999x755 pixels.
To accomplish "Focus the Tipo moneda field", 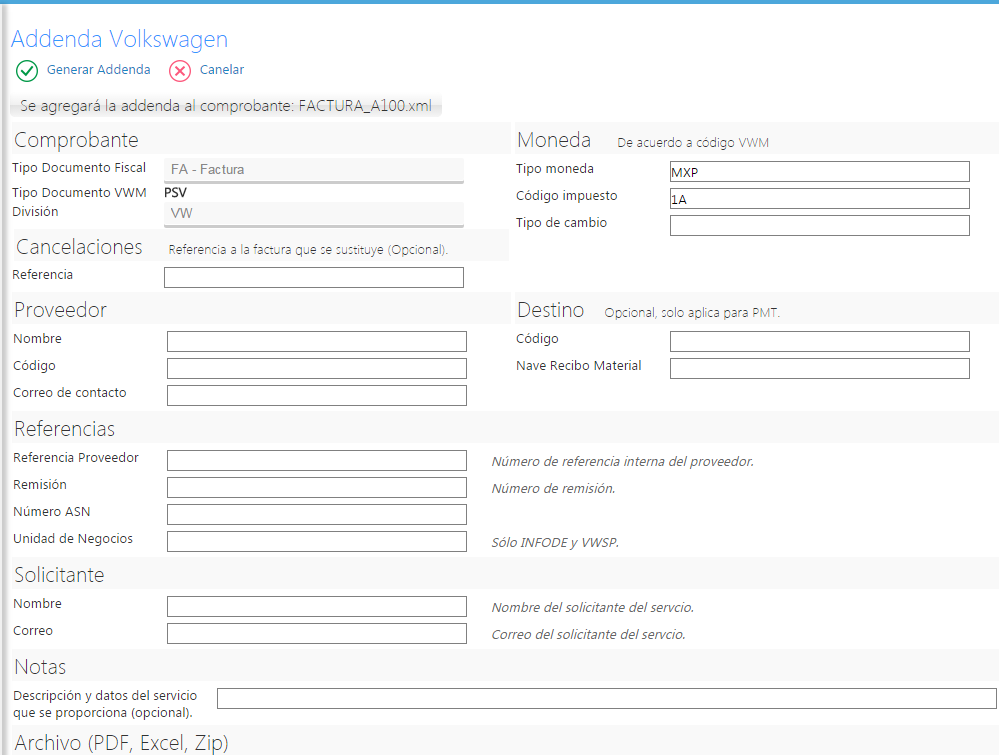I will pyautogui.click(x=819, y=172).
